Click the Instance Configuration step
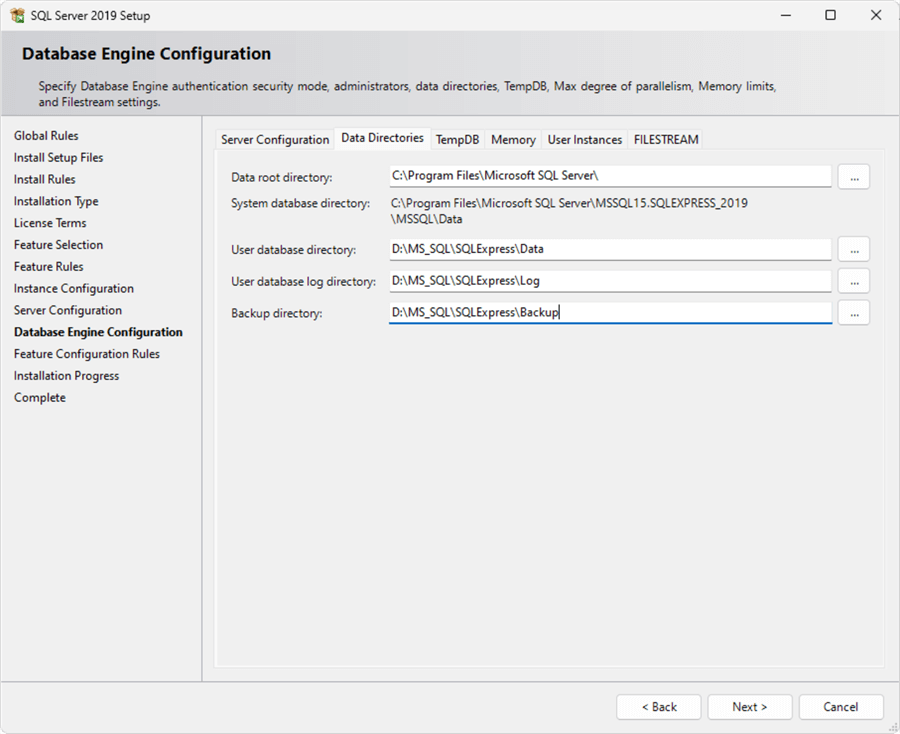This screenshot has height=734, width=900. [x=73, y=289]
